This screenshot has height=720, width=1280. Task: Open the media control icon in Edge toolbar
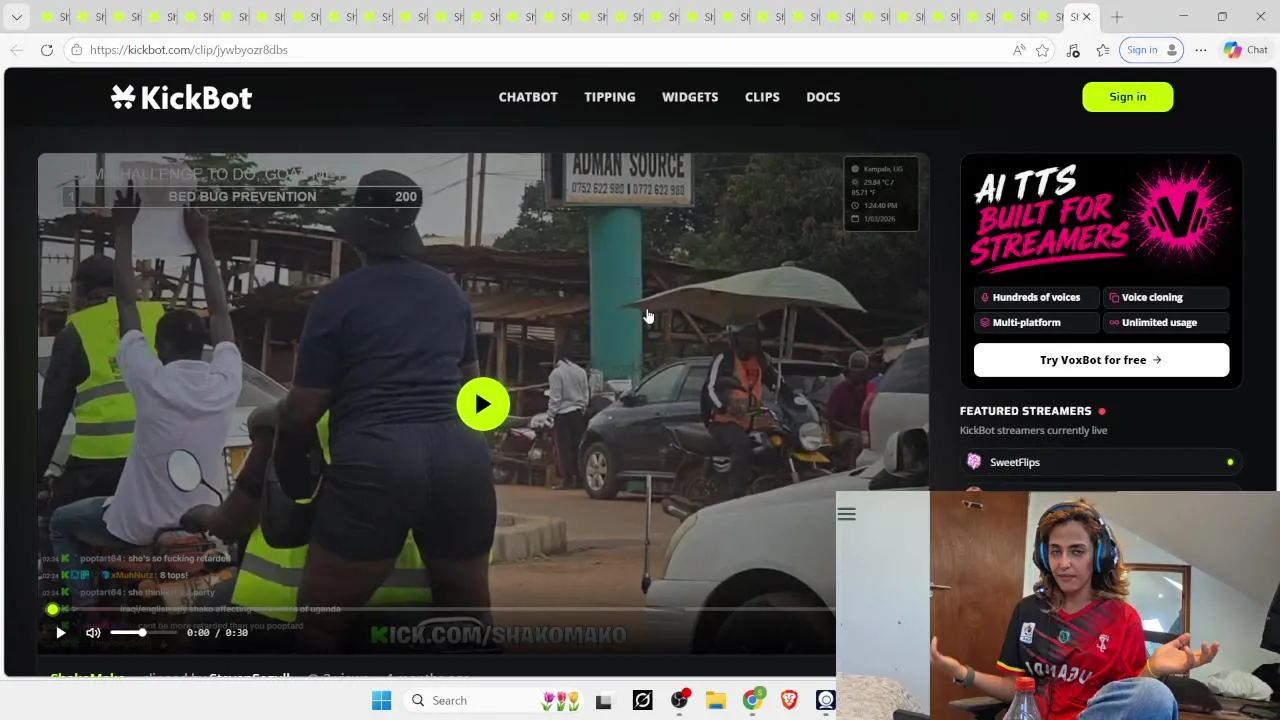click(x=1073, y=50)
